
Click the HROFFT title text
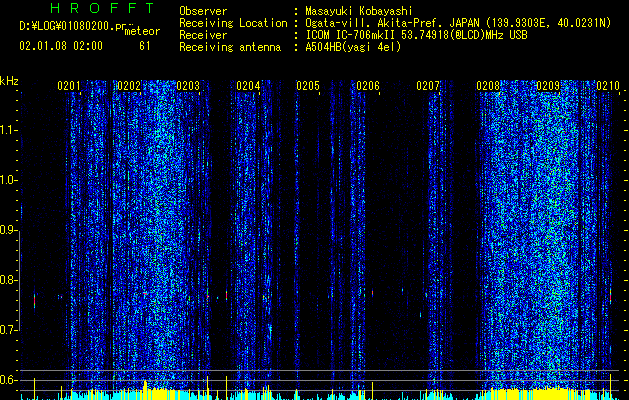point(103,8)
